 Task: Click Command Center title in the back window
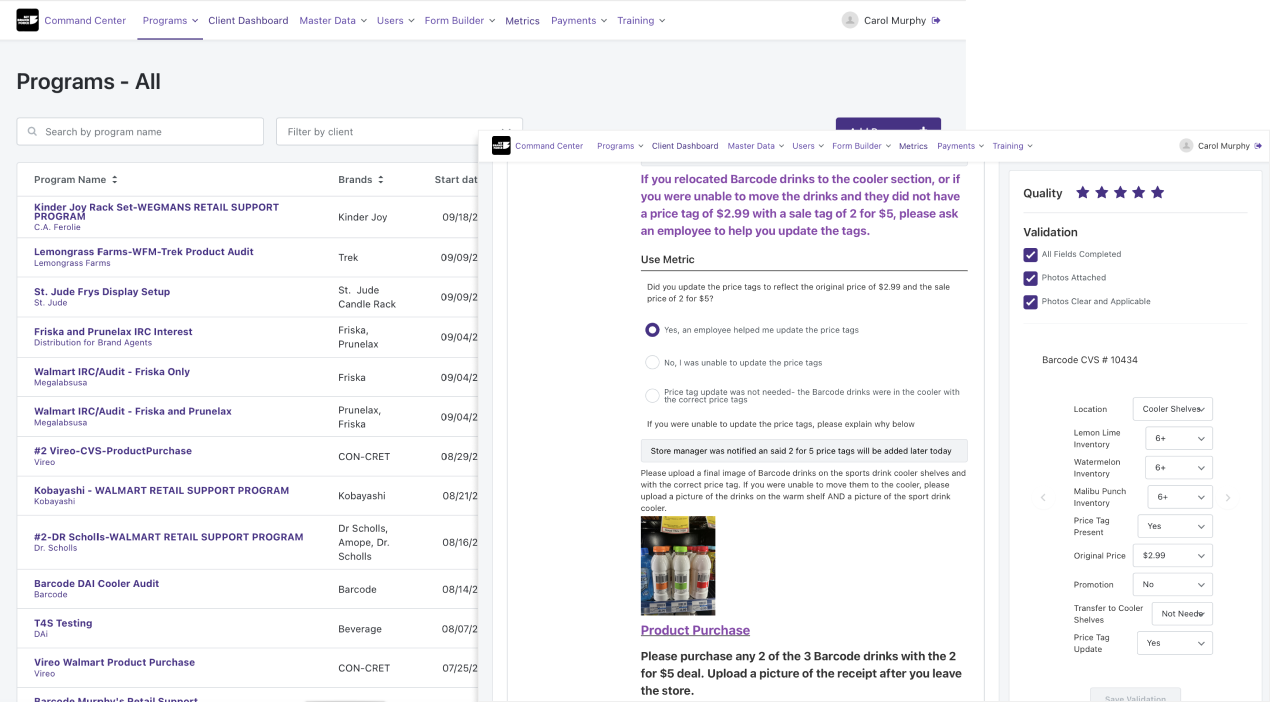coord(85,20)
